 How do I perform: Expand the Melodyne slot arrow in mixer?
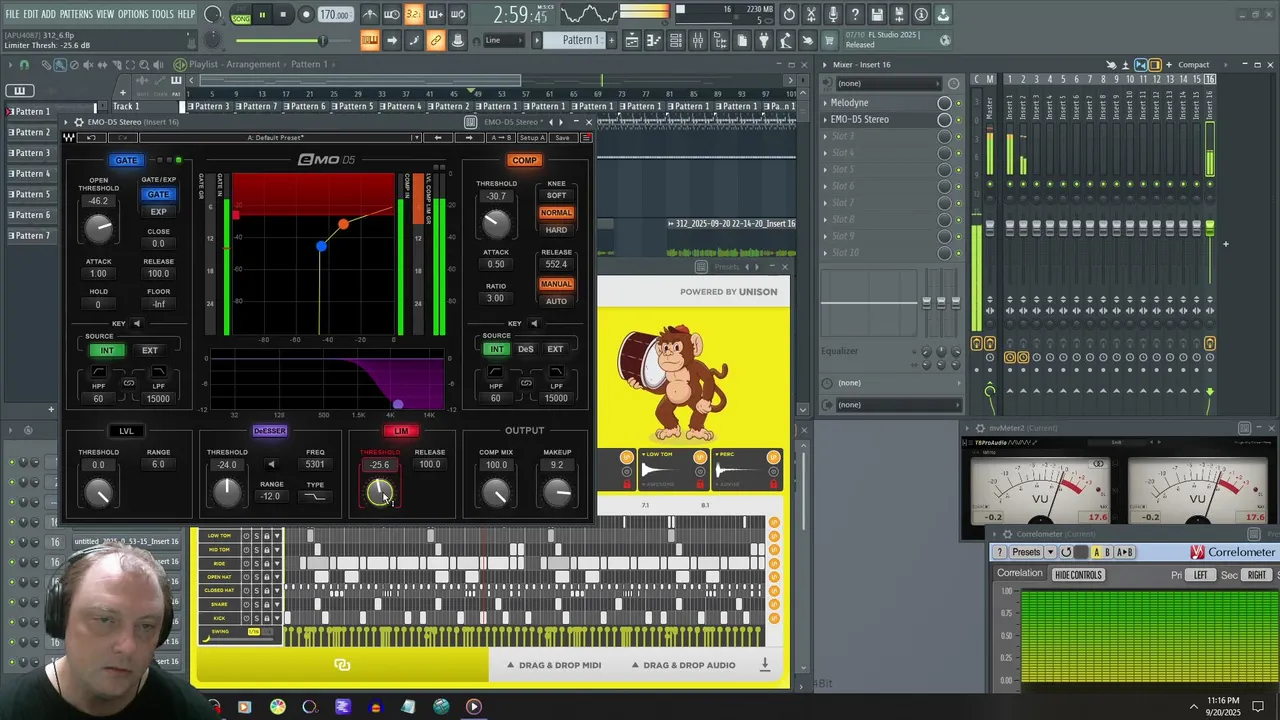pos(826,103)
